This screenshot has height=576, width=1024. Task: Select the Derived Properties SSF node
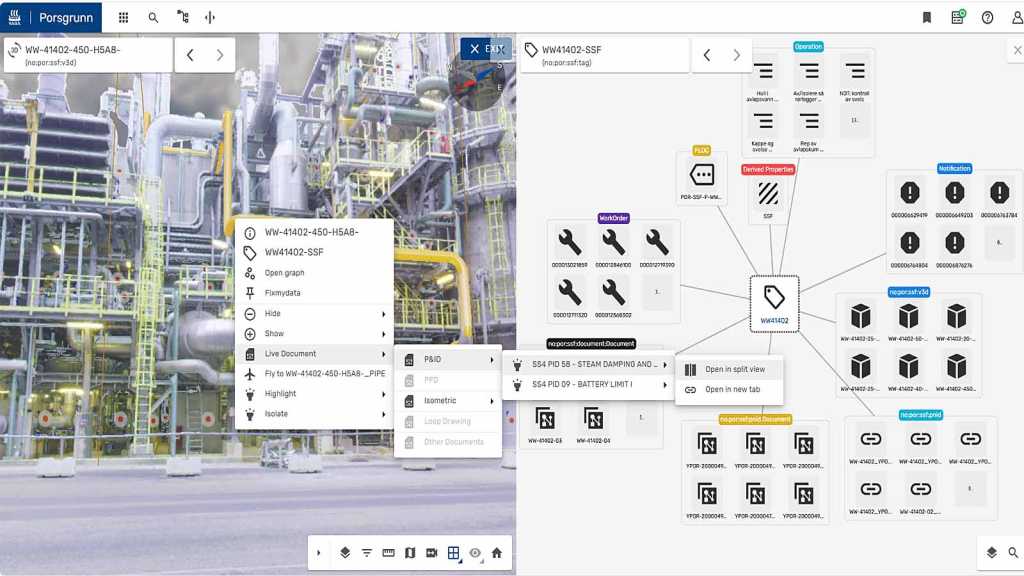[x=768, y=199]
